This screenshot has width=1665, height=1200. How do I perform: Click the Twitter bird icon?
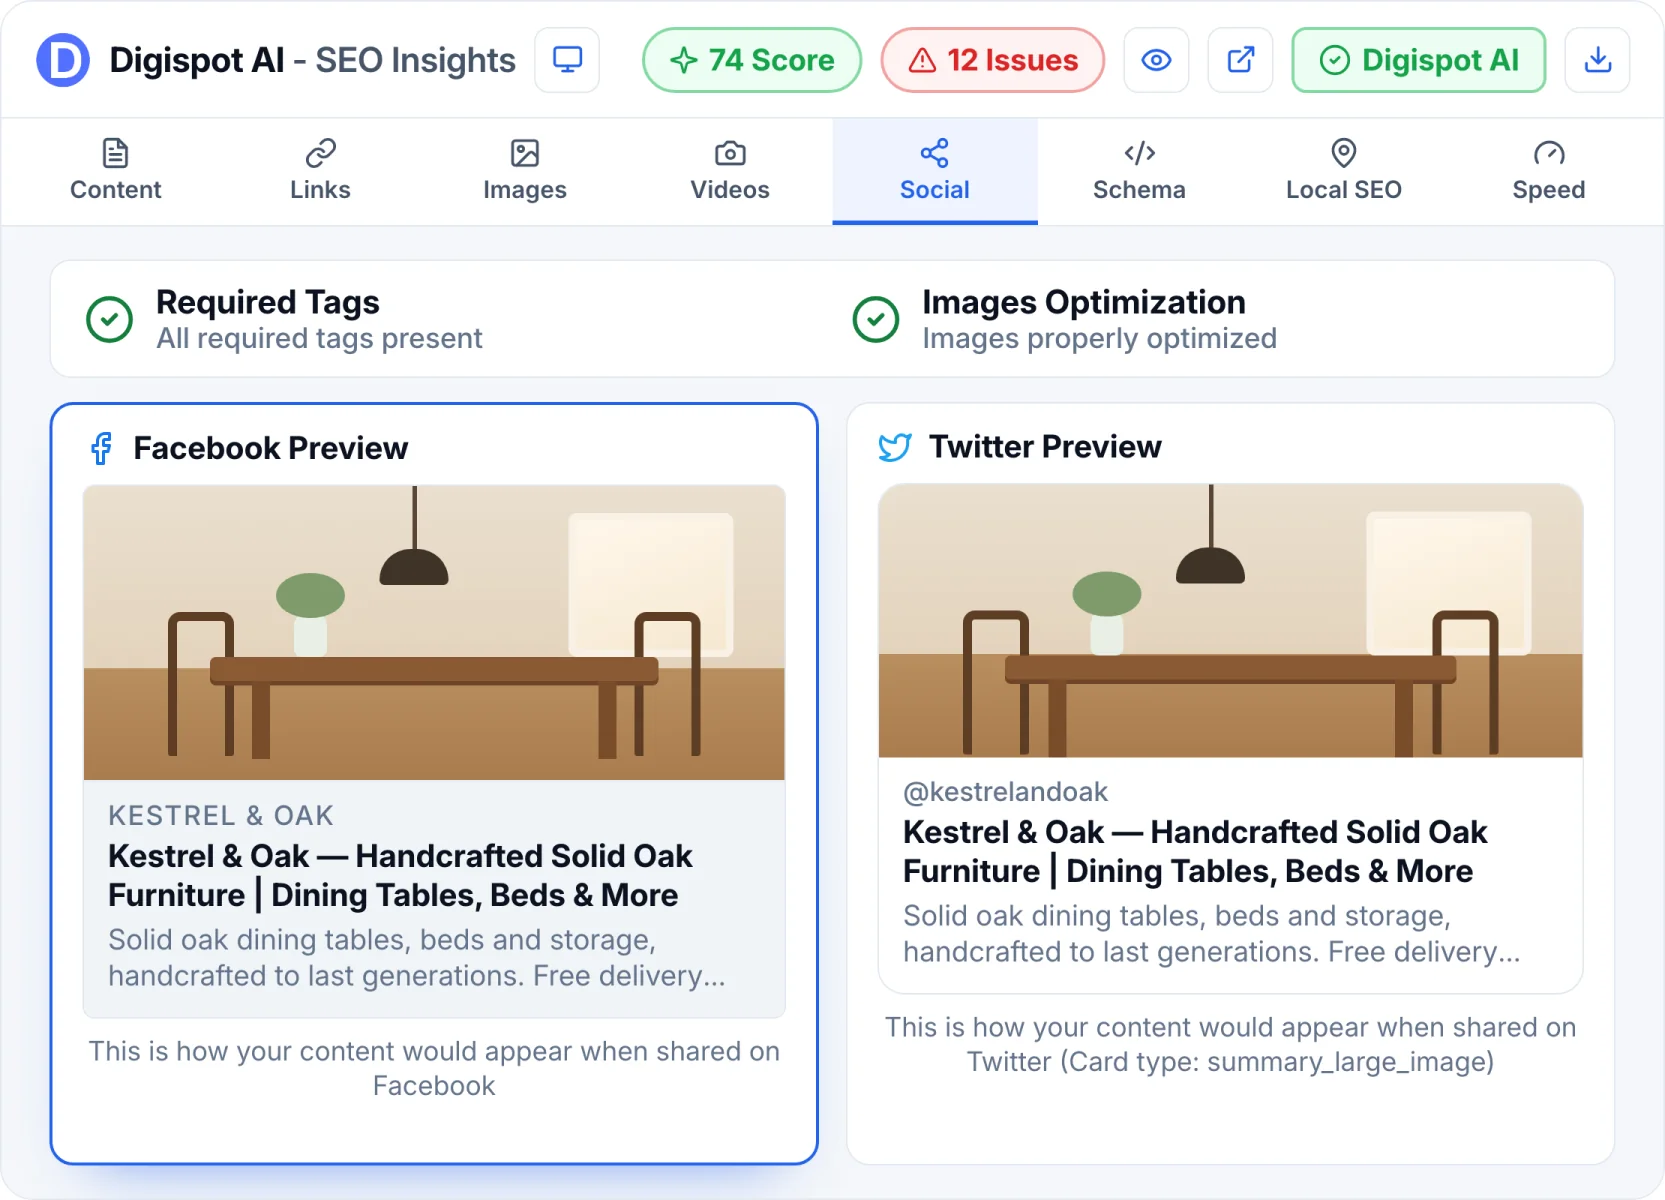[895, 447]
